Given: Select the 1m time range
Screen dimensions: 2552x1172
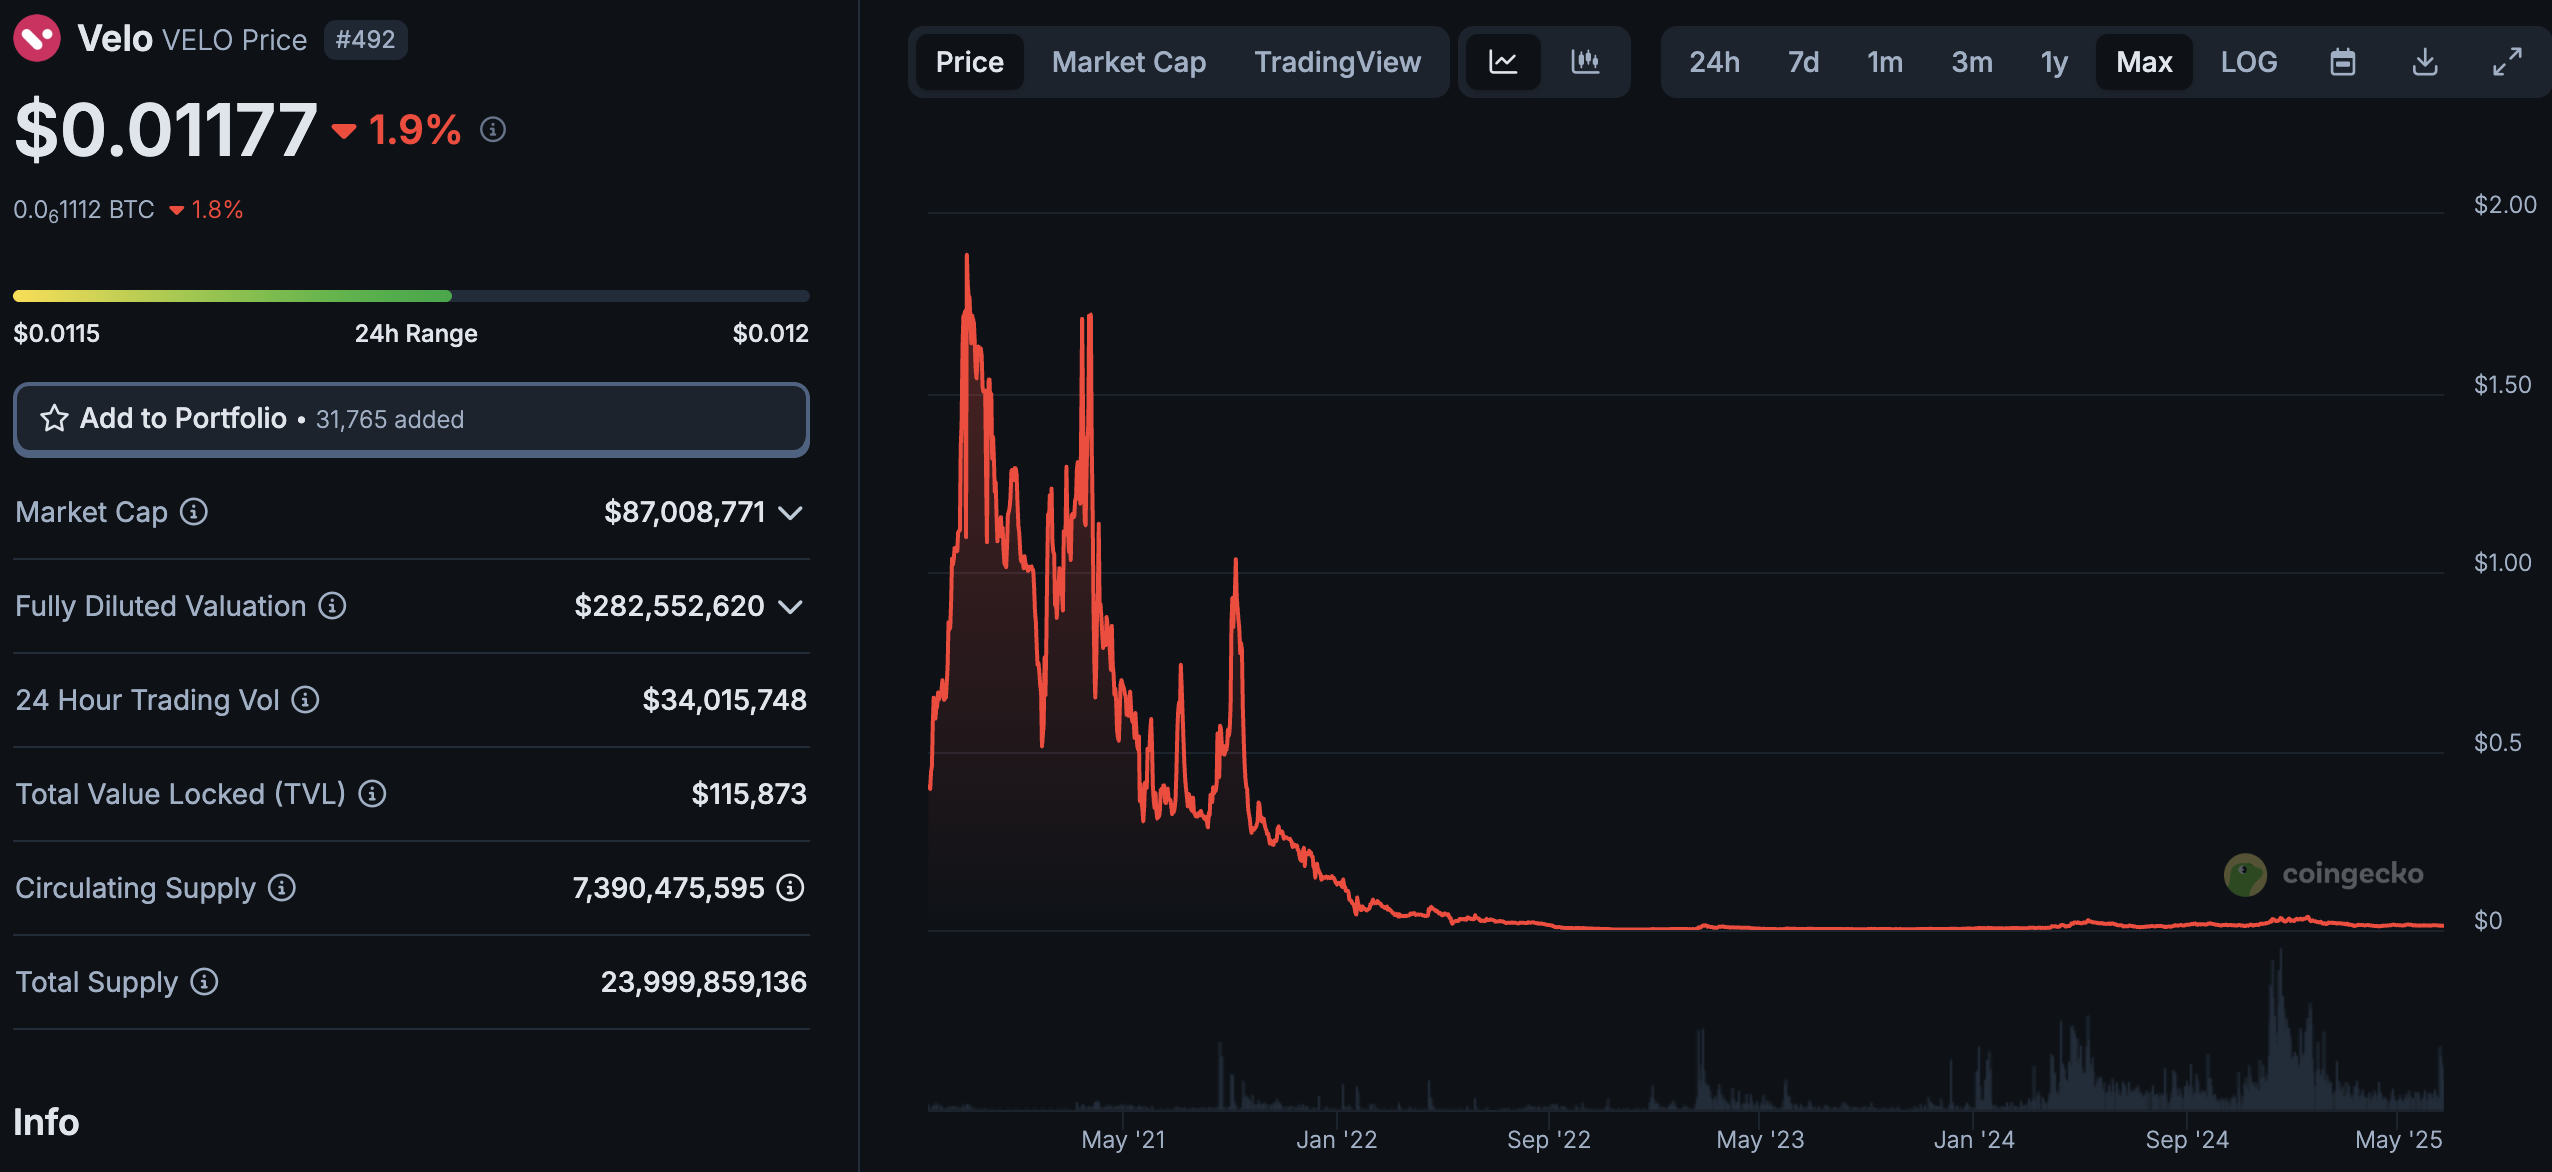Looking at the screenshot, I should pos(1885,62).
